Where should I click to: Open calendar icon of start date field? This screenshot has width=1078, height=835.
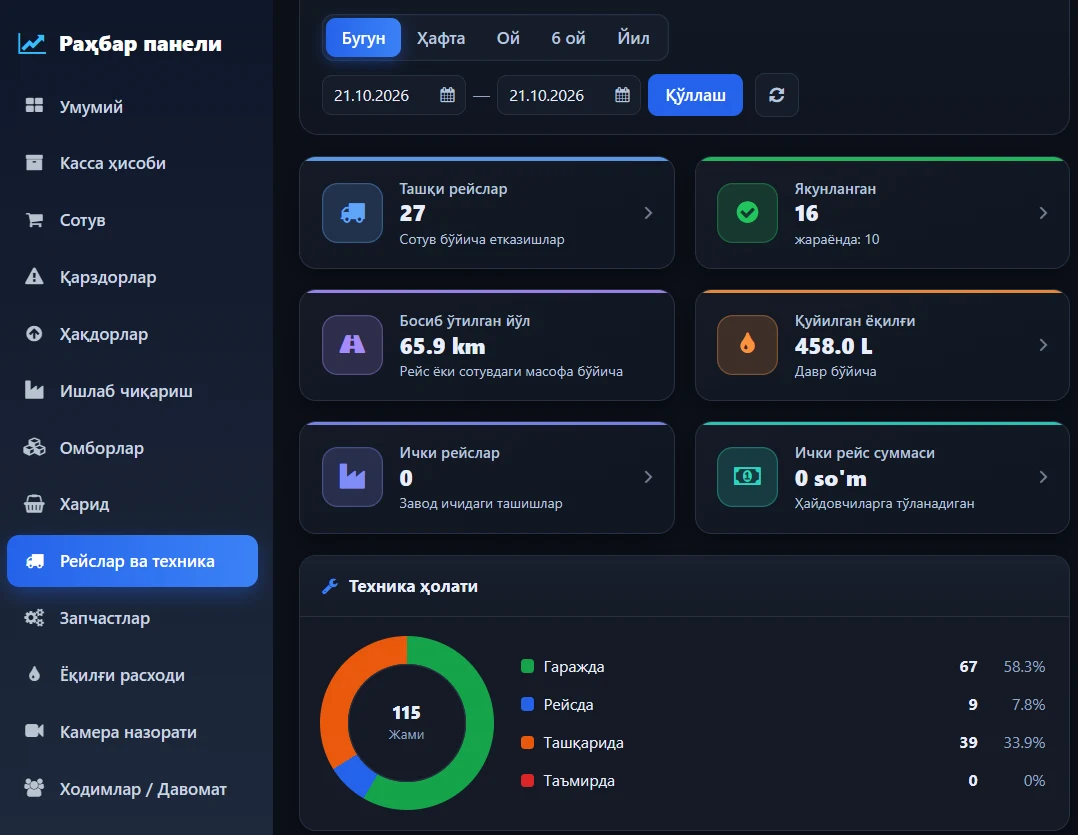click(x=447, y=95)
